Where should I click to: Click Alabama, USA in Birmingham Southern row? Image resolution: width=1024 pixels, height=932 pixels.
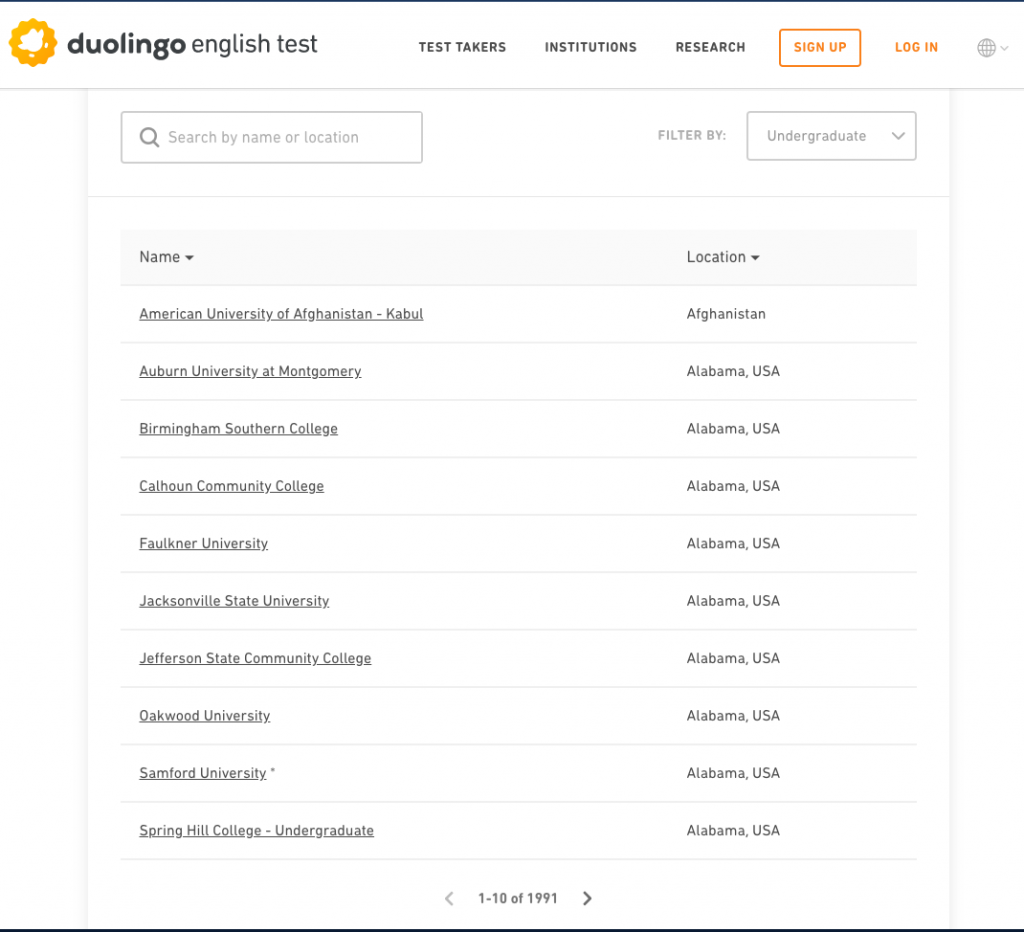(733, 429)
